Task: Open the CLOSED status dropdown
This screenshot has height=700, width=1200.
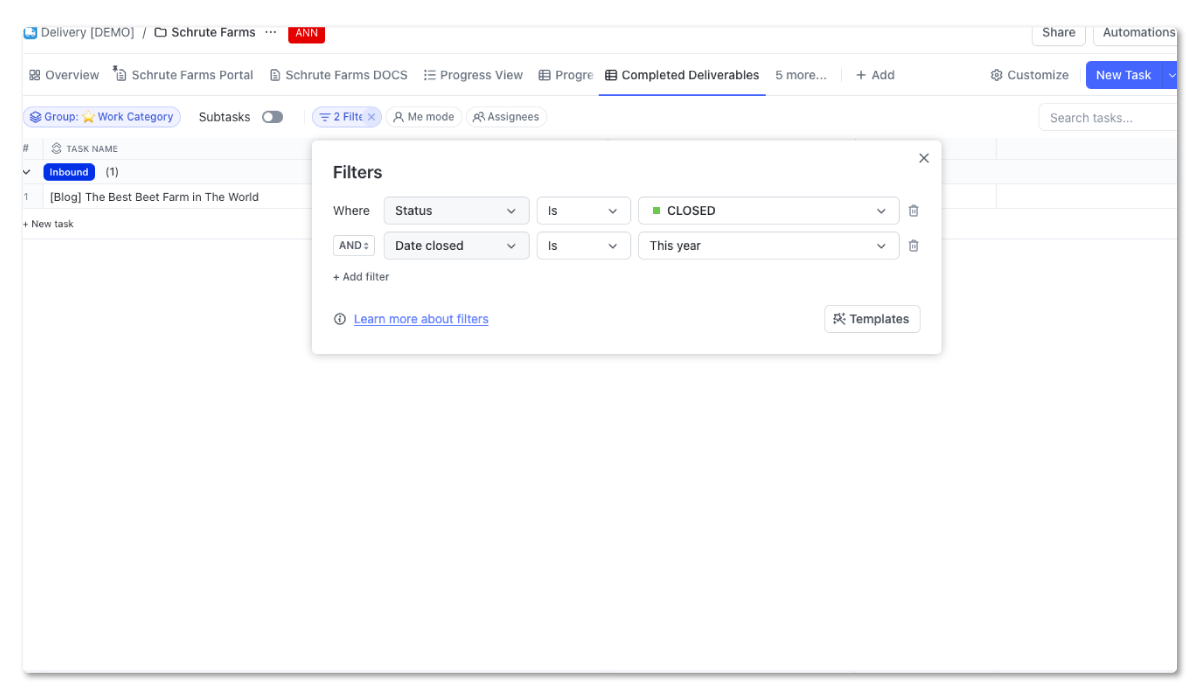Action: 768,210
